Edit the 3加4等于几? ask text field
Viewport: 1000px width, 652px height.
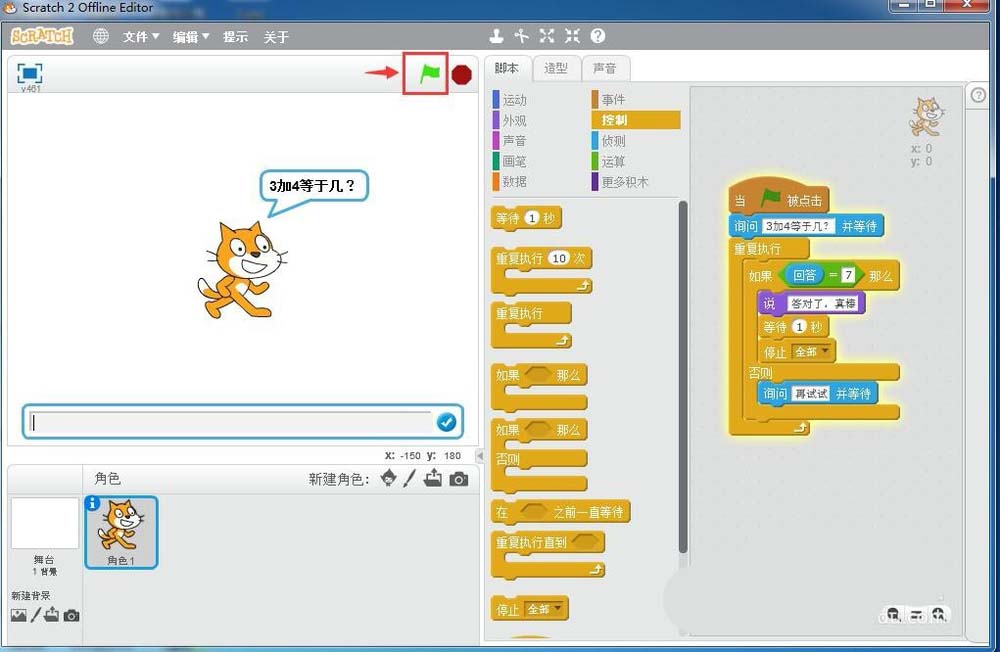(x=798, y=226)
